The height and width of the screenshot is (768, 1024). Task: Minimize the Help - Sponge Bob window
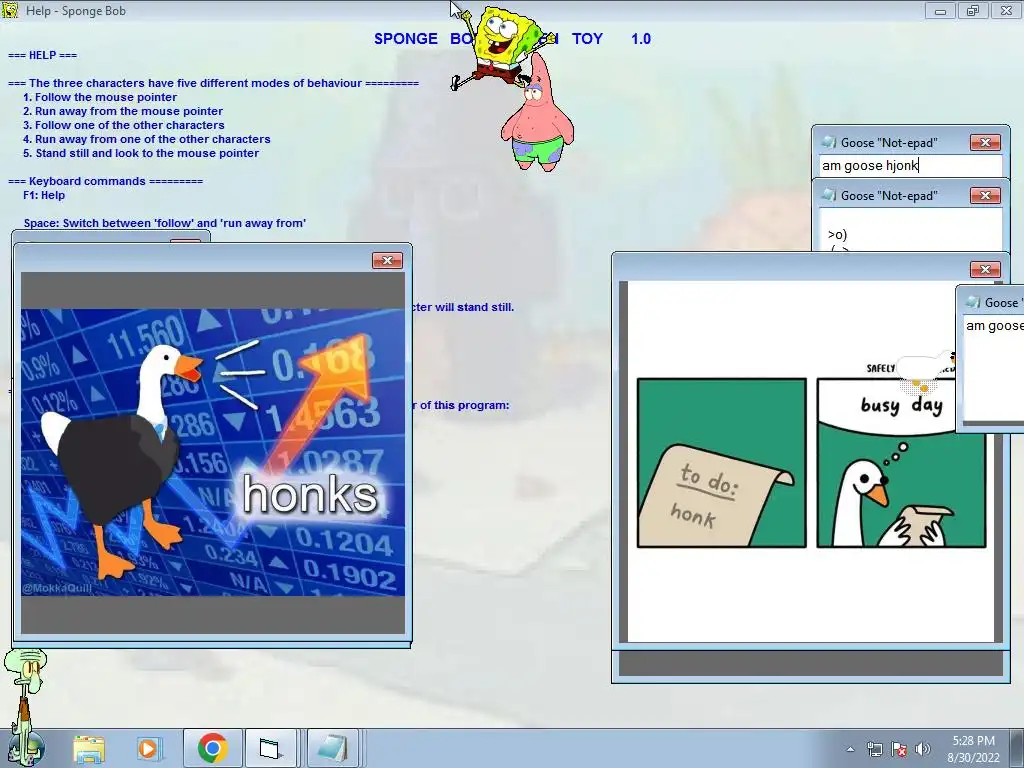[940, 10]
